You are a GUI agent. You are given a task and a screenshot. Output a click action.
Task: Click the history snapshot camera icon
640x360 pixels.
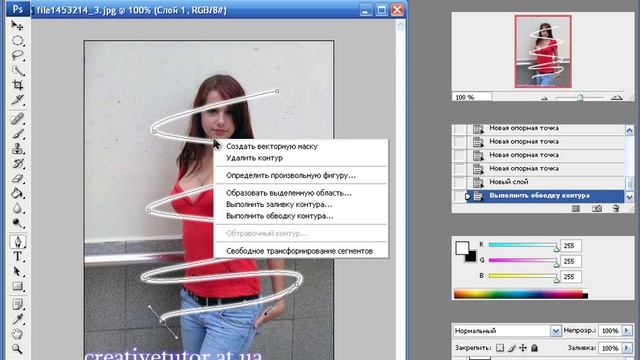597,209
